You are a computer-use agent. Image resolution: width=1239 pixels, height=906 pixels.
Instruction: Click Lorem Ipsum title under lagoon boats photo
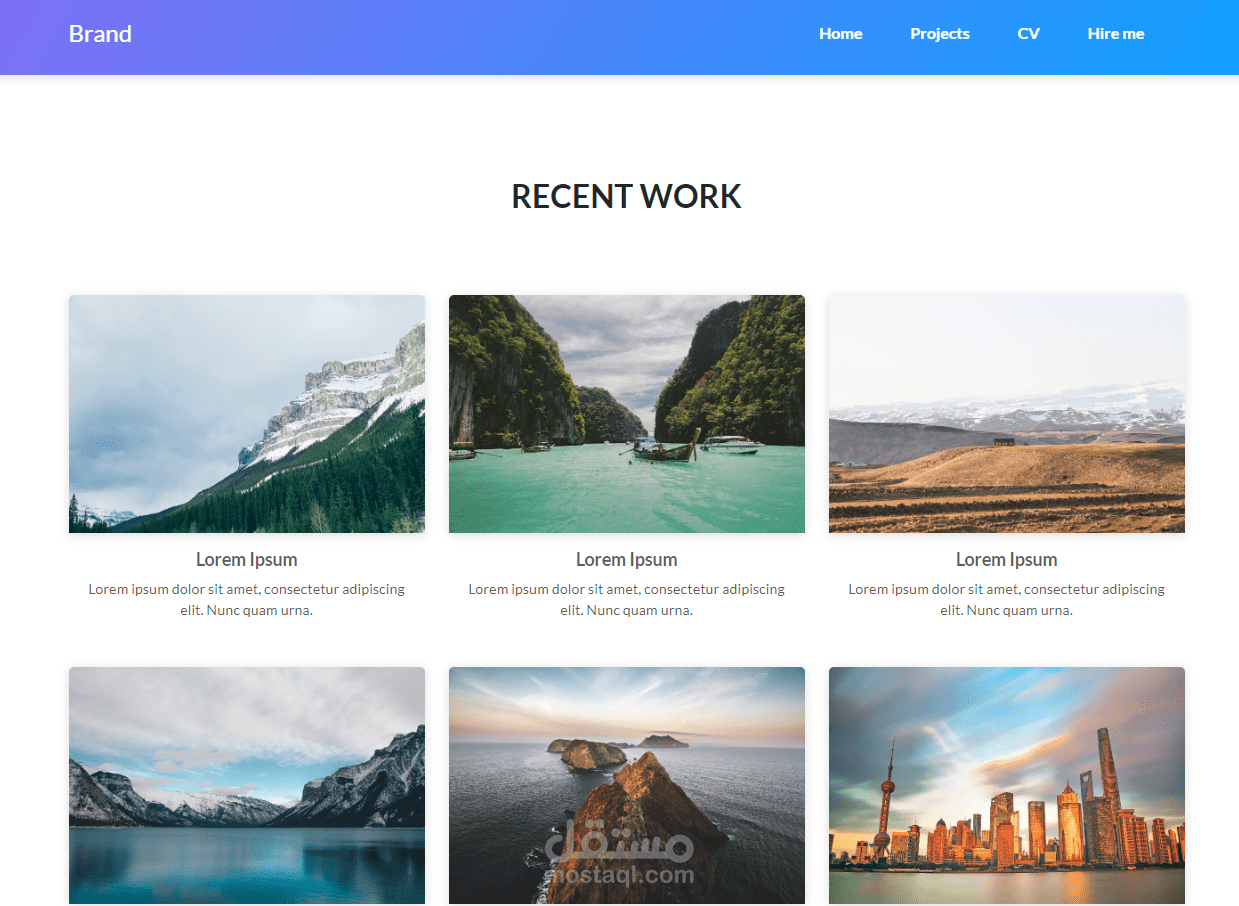pos(627,560)
